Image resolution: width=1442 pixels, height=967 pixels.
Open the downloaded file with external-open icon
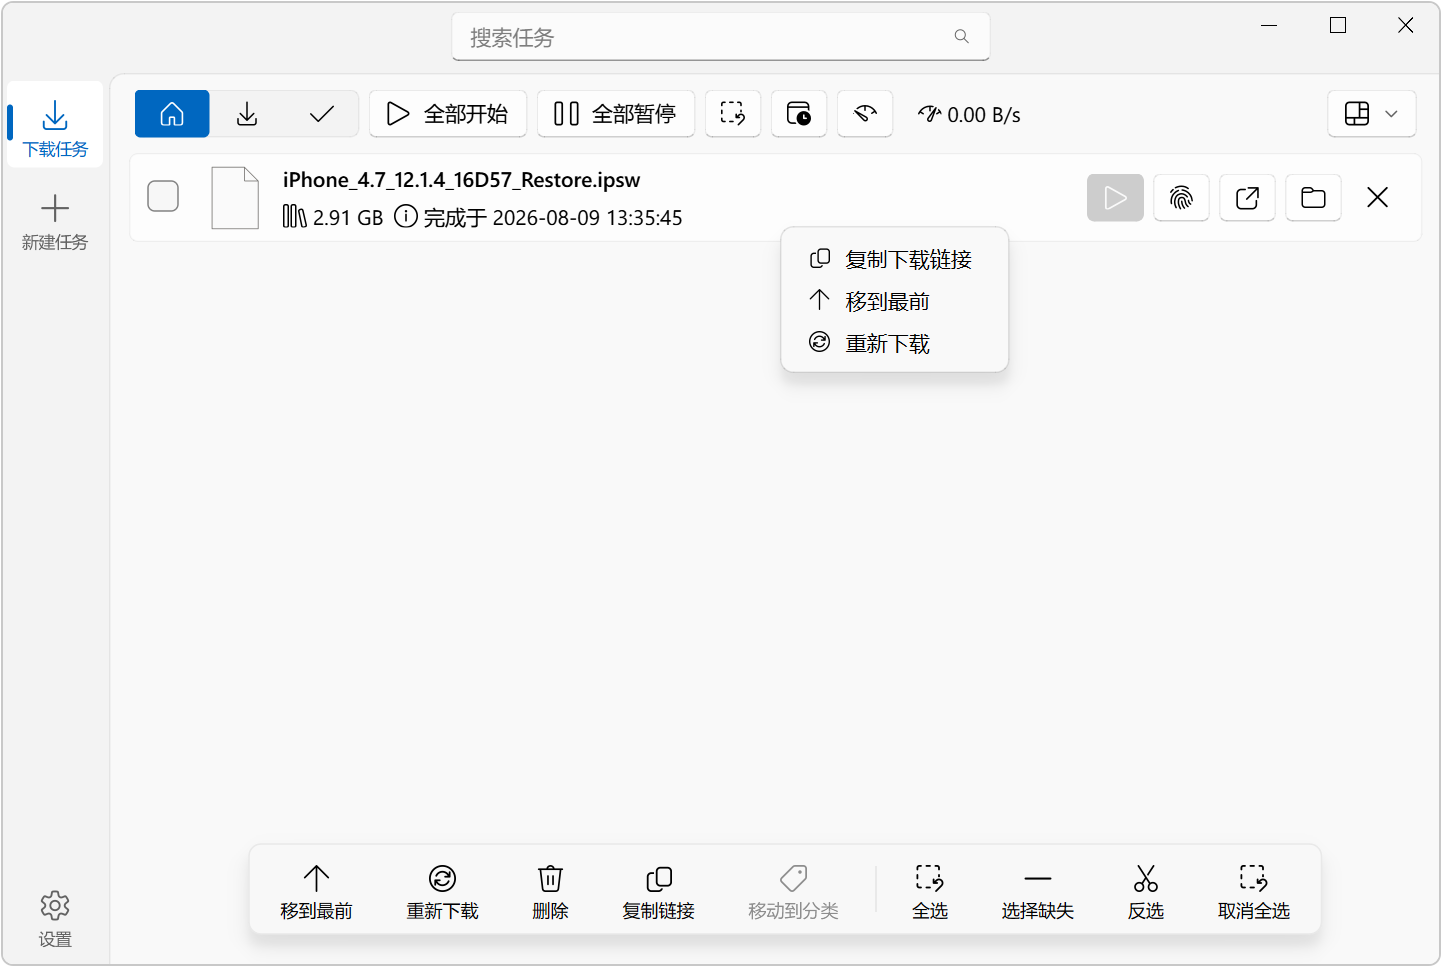pos(1247,198)
